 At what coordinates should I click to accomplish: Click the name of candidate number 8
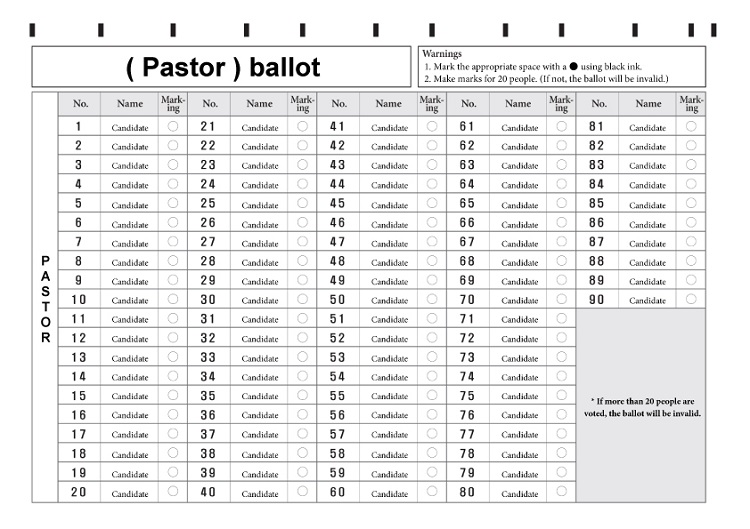click(130, 262)
